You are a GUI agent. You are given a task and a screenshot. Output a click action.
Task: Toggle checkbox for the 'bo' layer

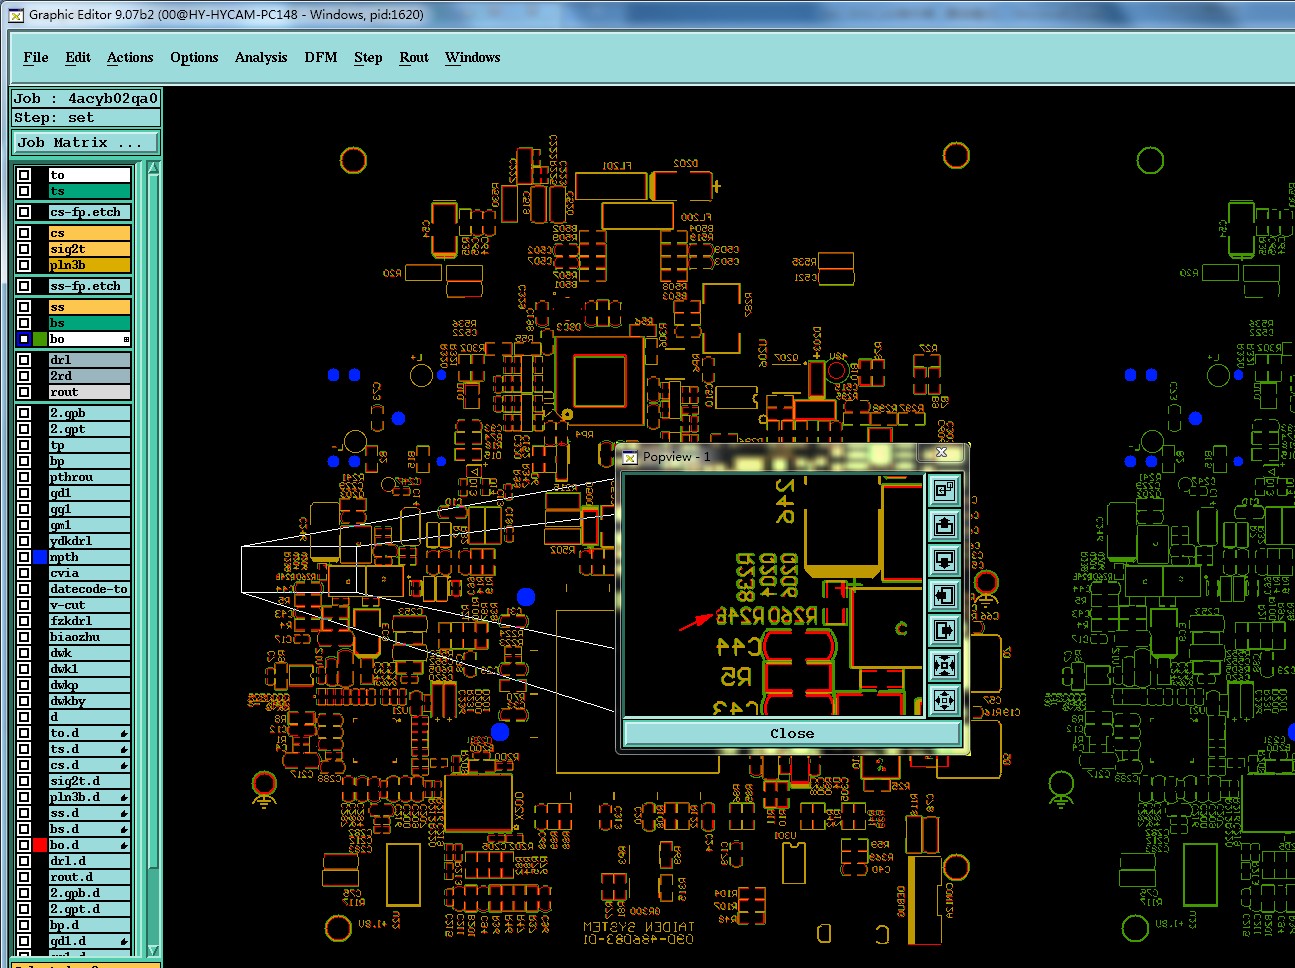[x=24, y=340]
